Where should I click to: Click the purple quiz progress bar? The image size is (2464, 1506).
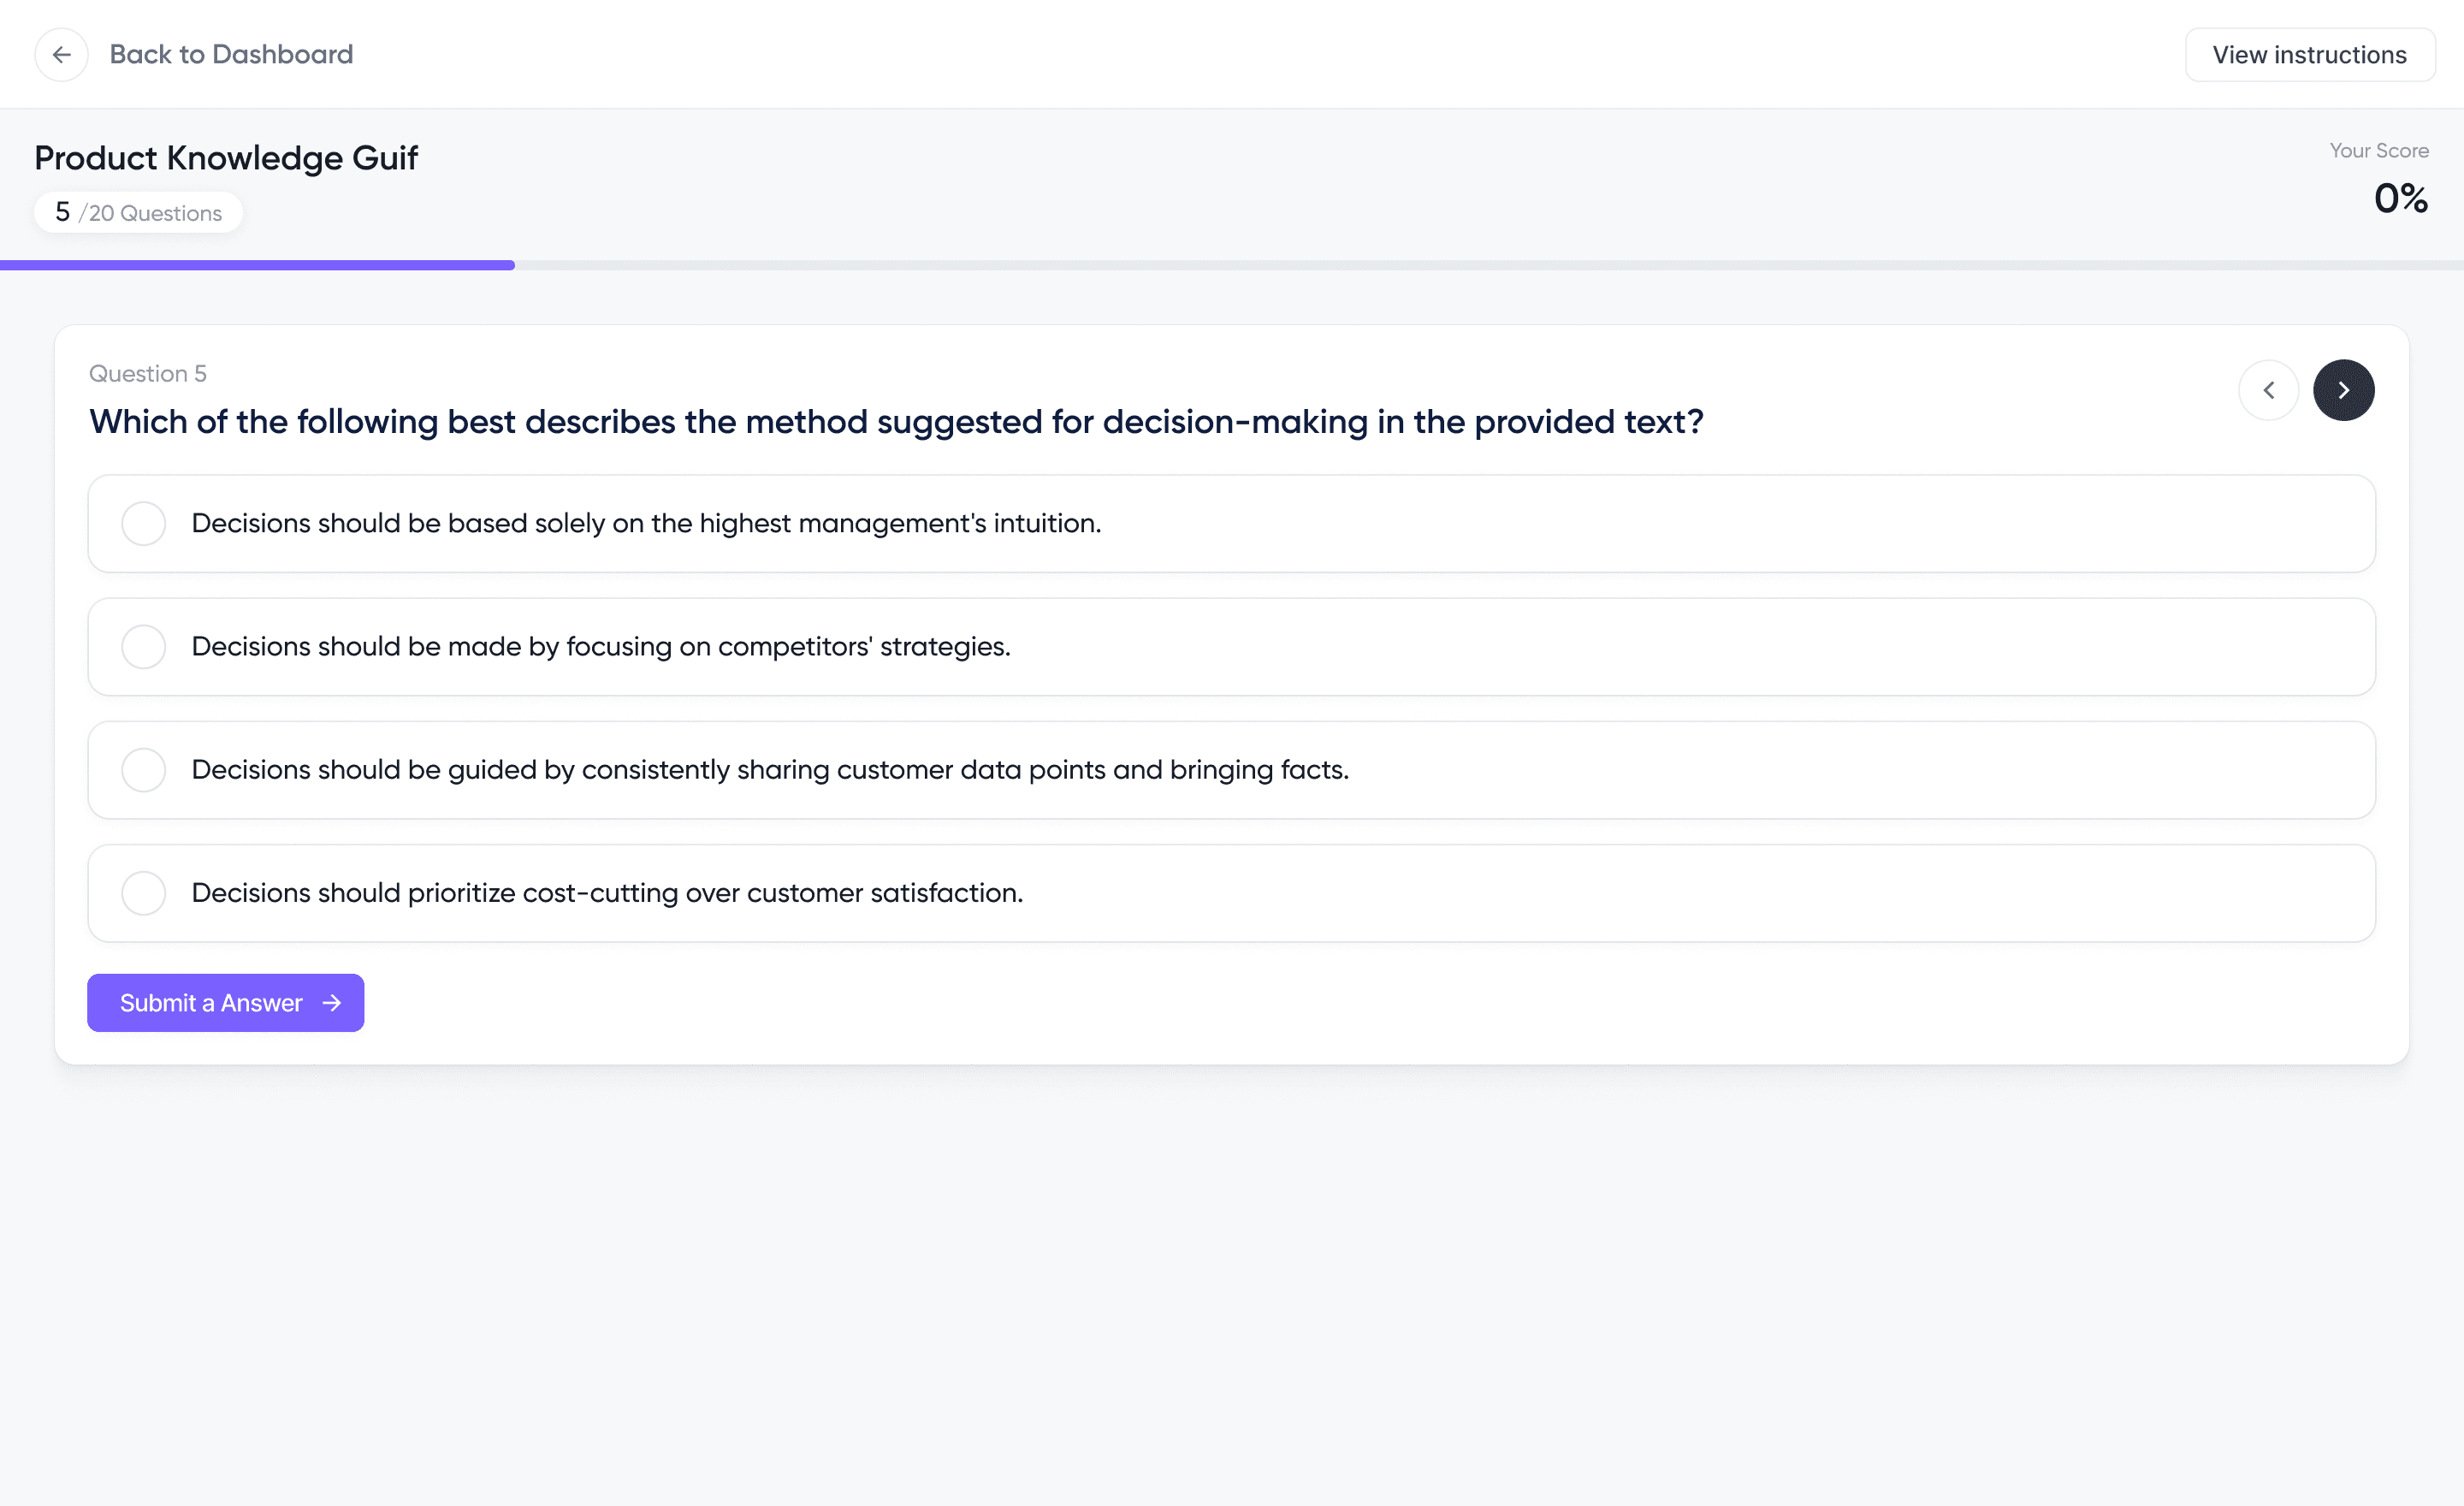click(257, 265)
